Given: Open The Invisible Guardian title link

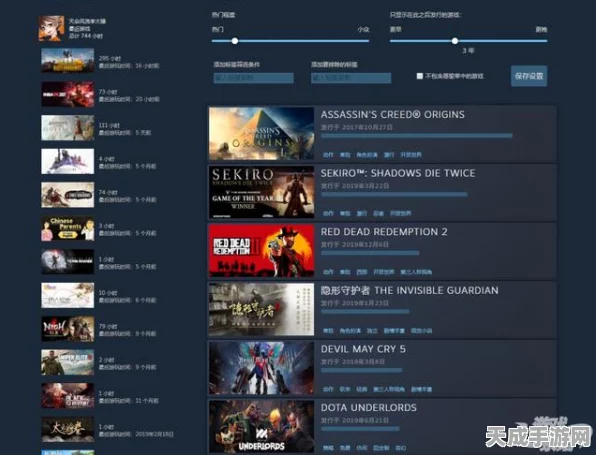Looking at the screenshot, I should pyautogui.click(x=409, y=290).
